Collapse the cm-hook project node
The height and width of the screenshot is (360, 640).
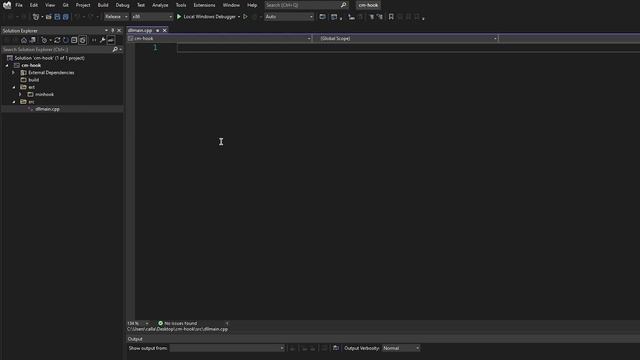pyautogui.click(x=7, y=65)
